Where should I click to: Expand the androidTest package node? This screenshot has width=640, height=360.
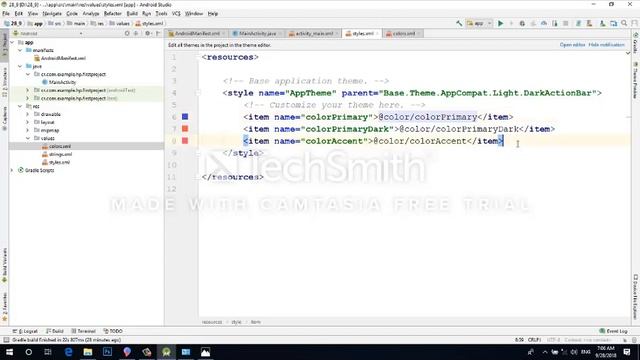[28, 90]
